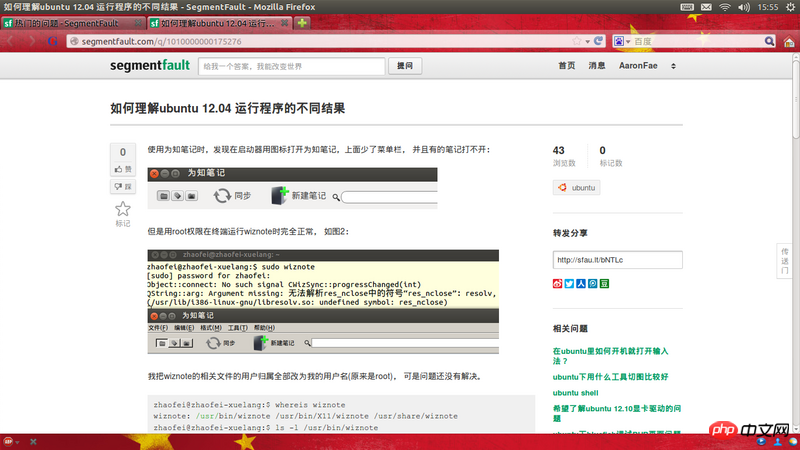
Task: Select the 如何理解ubuntu 12.04 运行 tab
Action: (x=217, y=23)
